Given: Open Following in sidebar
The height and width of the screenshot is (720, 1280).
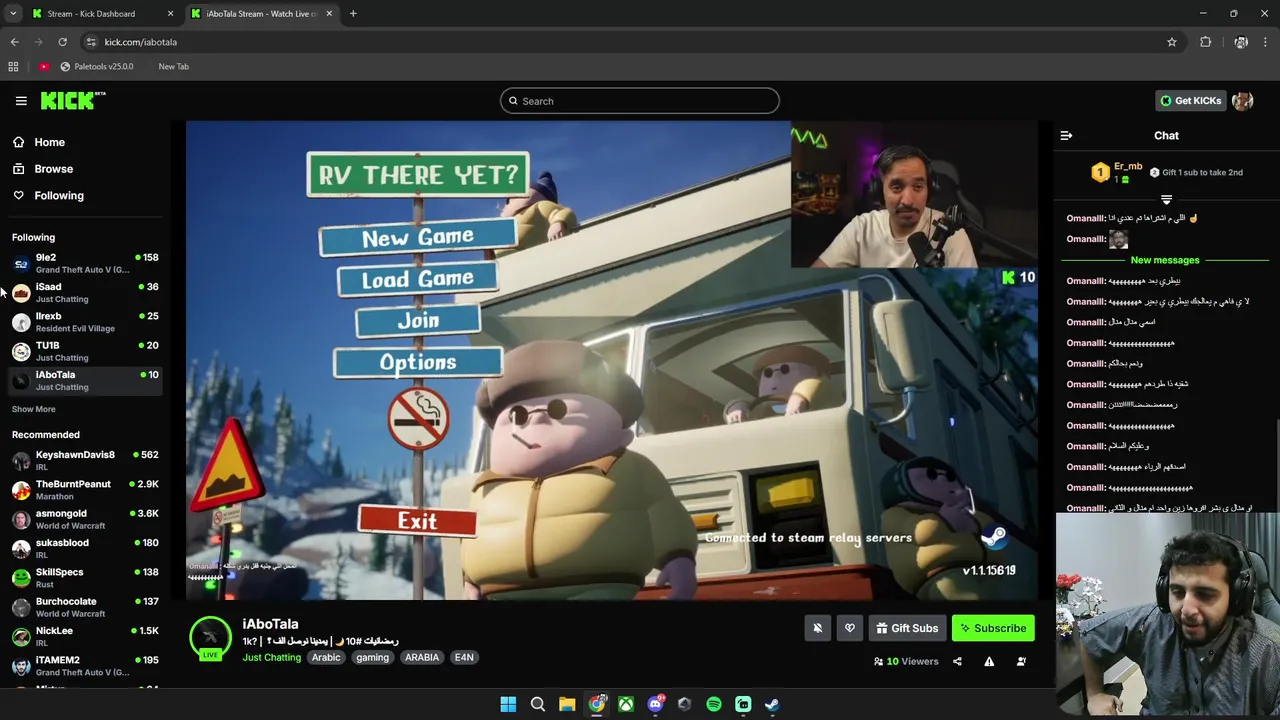Looking at the screenshot, I should [x=58, y=196].
